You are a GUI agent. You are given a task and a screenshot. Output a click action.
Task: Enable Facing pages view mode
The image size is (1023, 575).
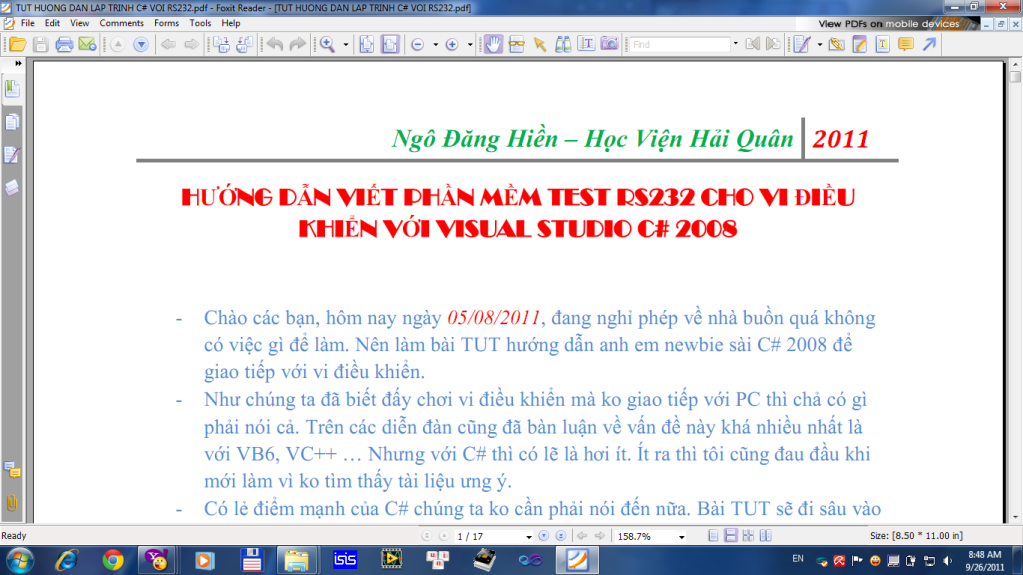pyautogui.click(x=765, y=536)
